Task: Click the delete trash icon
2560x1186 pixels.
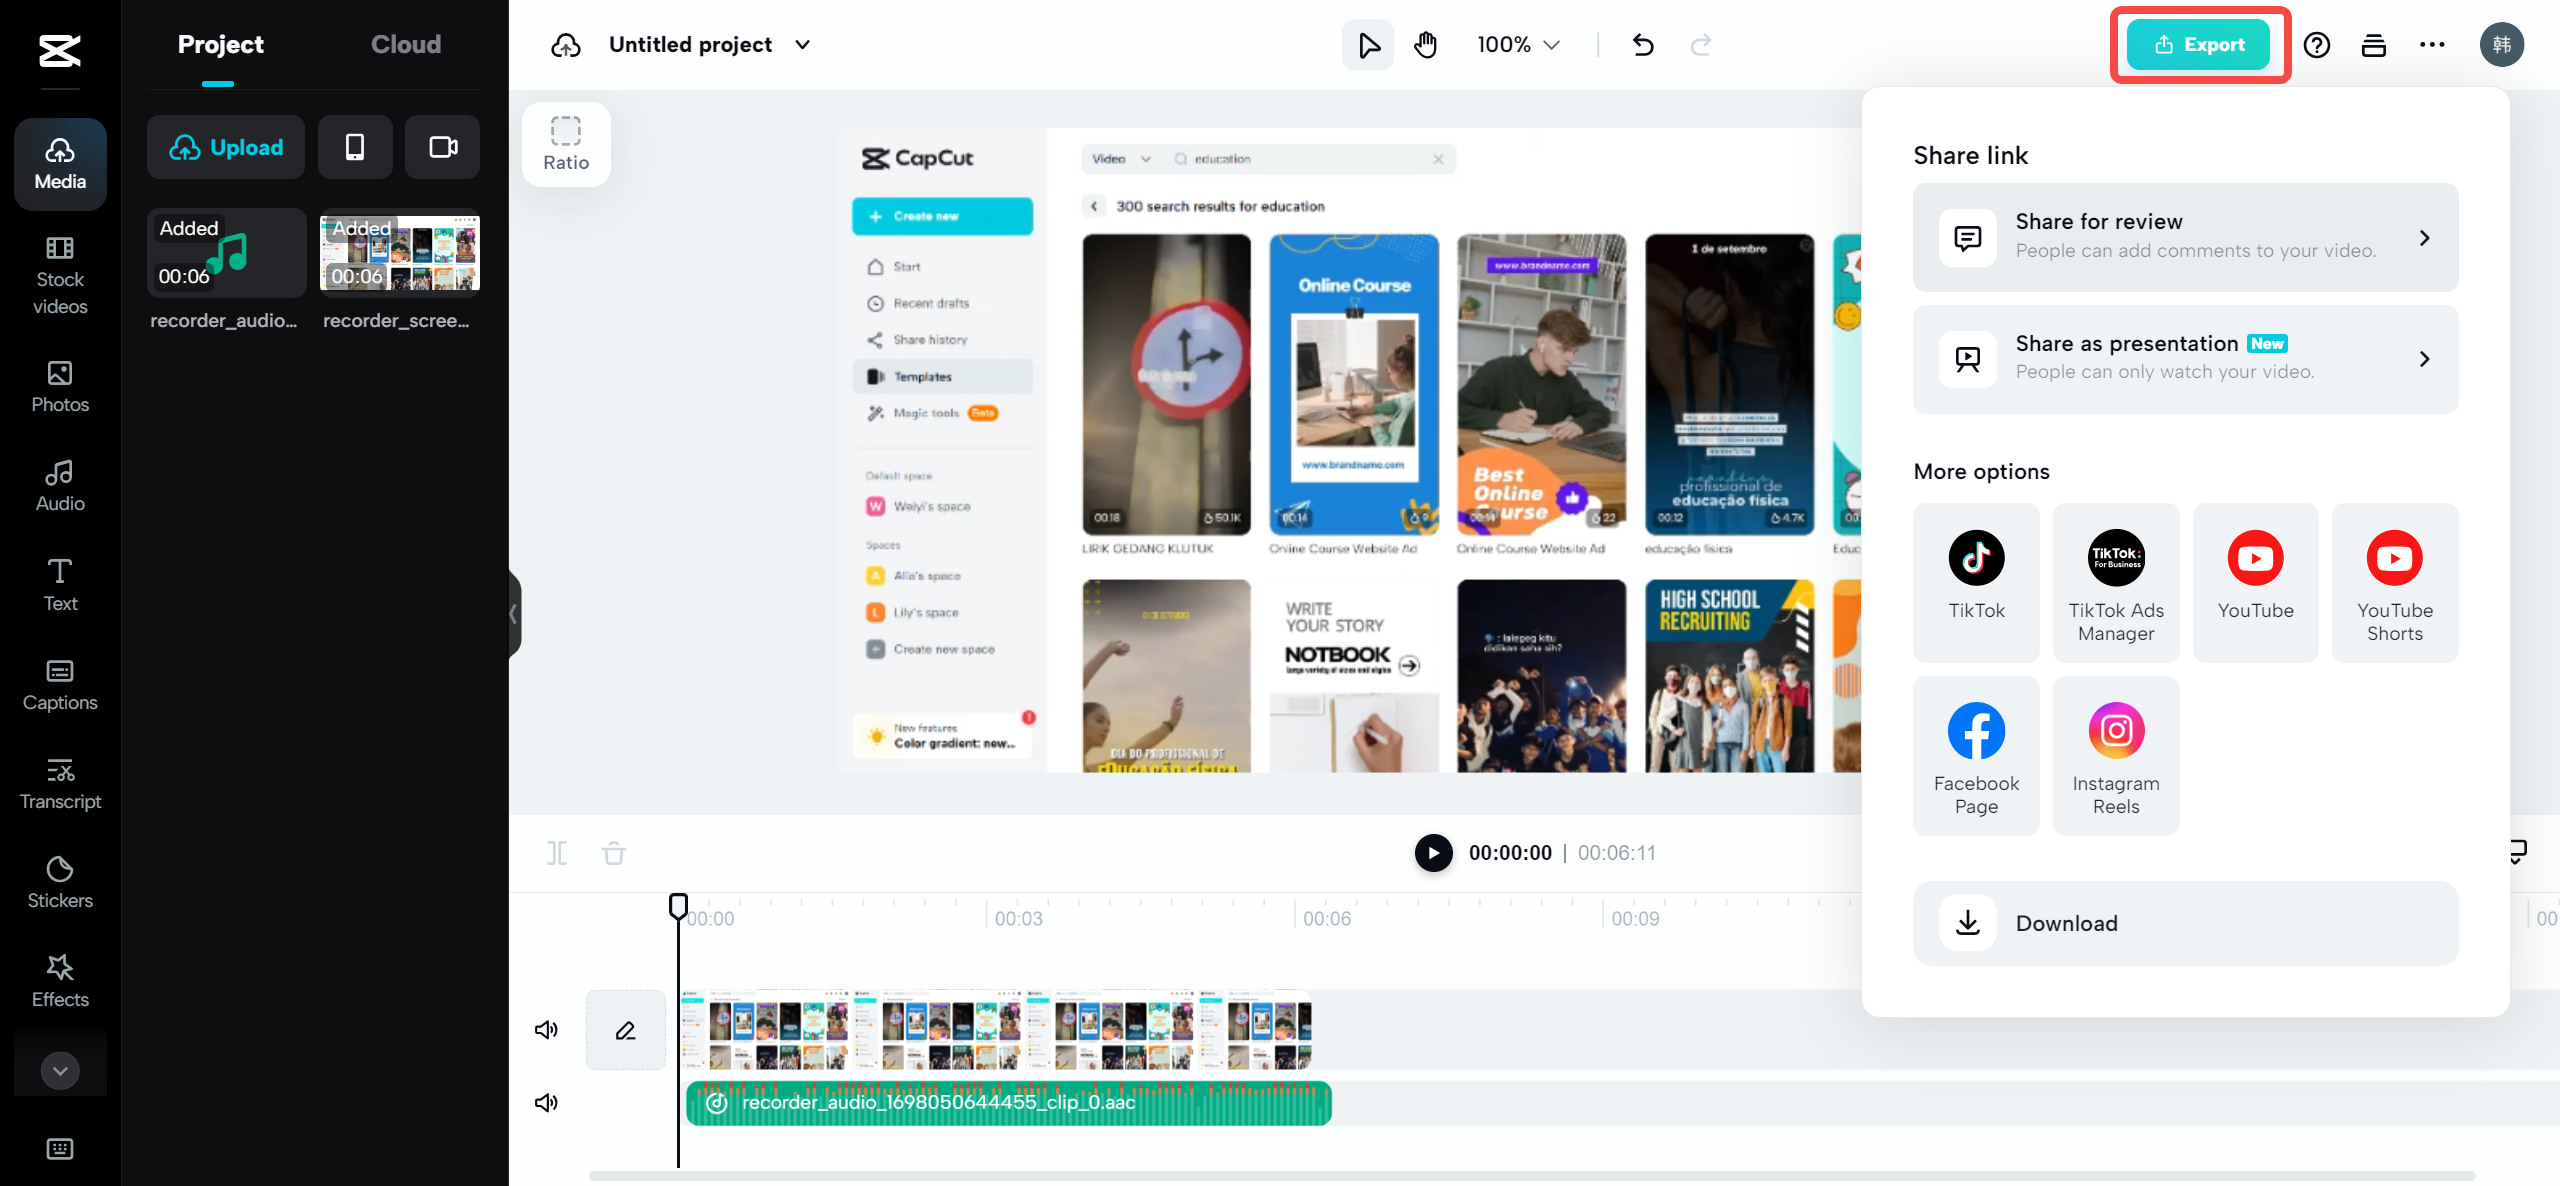Action: pyautogui.click(x=614, y=853)
